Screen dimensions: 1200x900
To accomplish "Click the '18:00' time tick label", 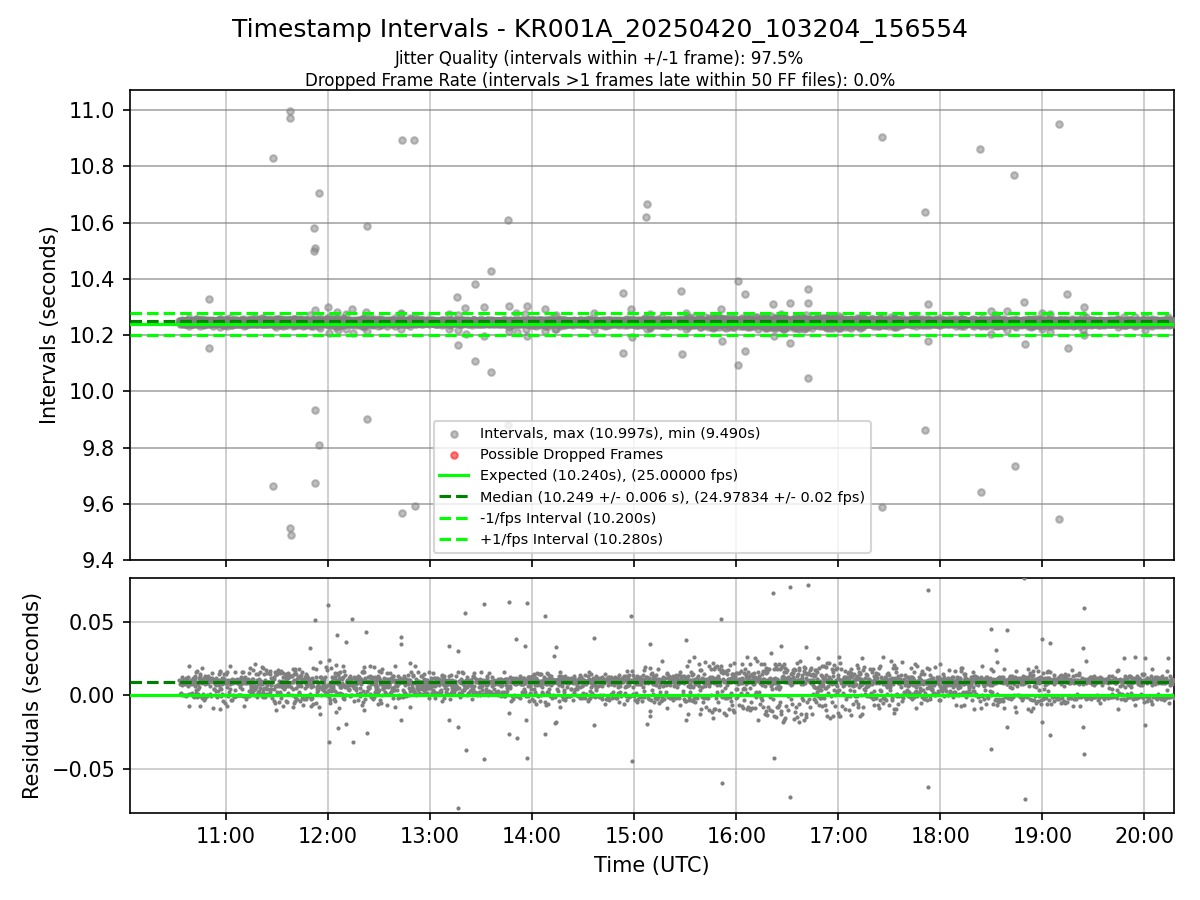I will click(940, 834).
